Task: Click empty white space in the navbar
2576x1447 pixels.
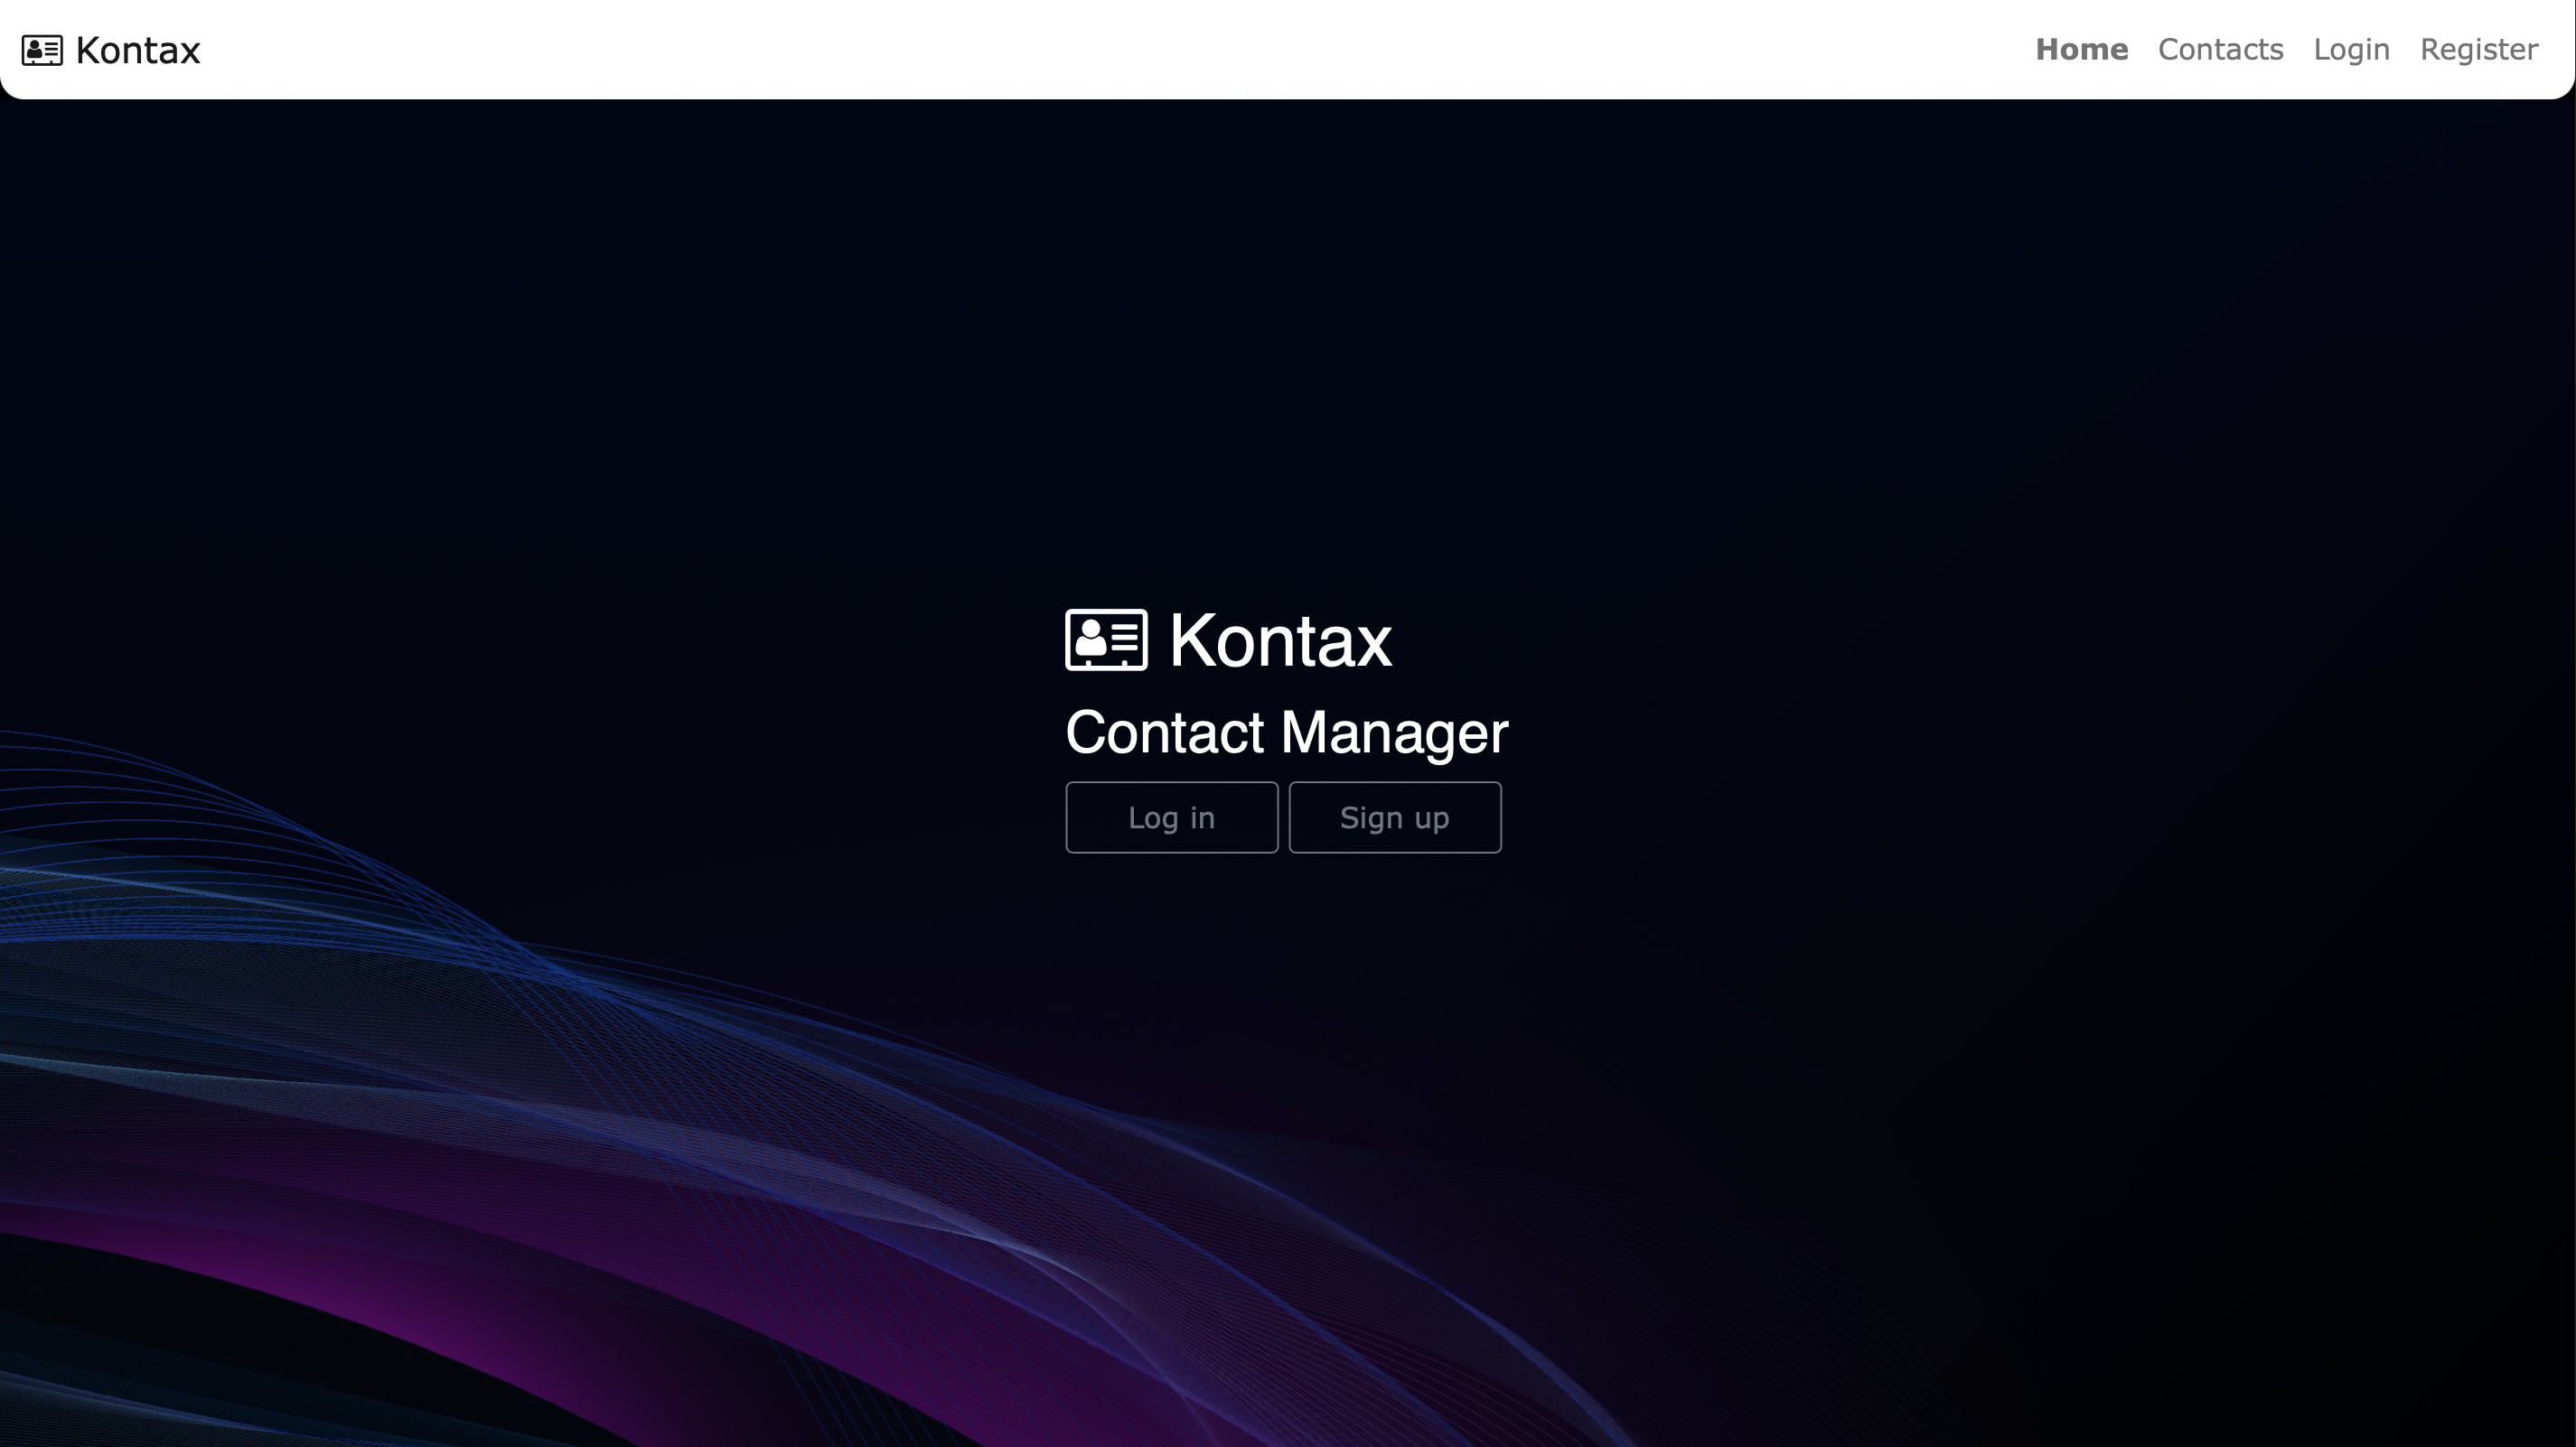Action: click(x=1100, y=49)
